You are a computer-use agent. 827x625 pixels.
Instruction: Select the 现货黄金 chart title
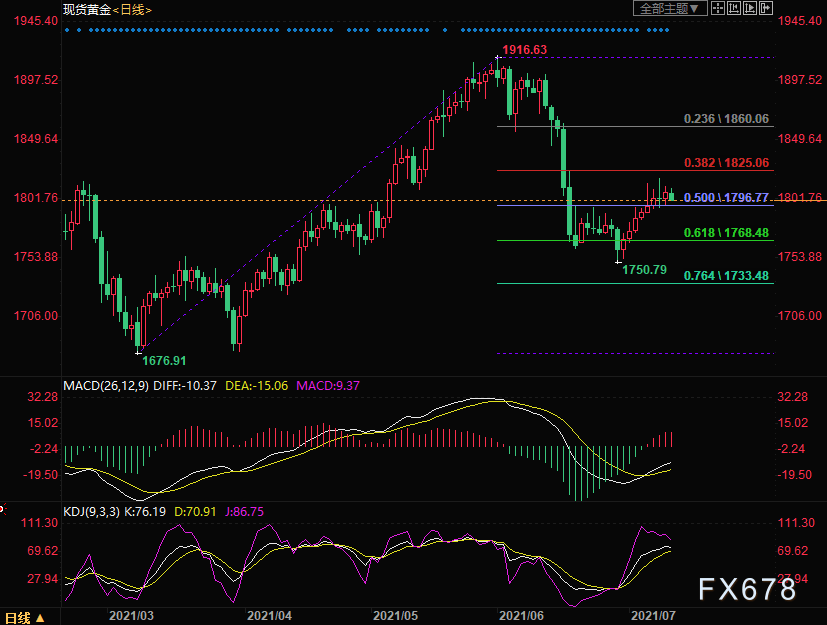84,9
